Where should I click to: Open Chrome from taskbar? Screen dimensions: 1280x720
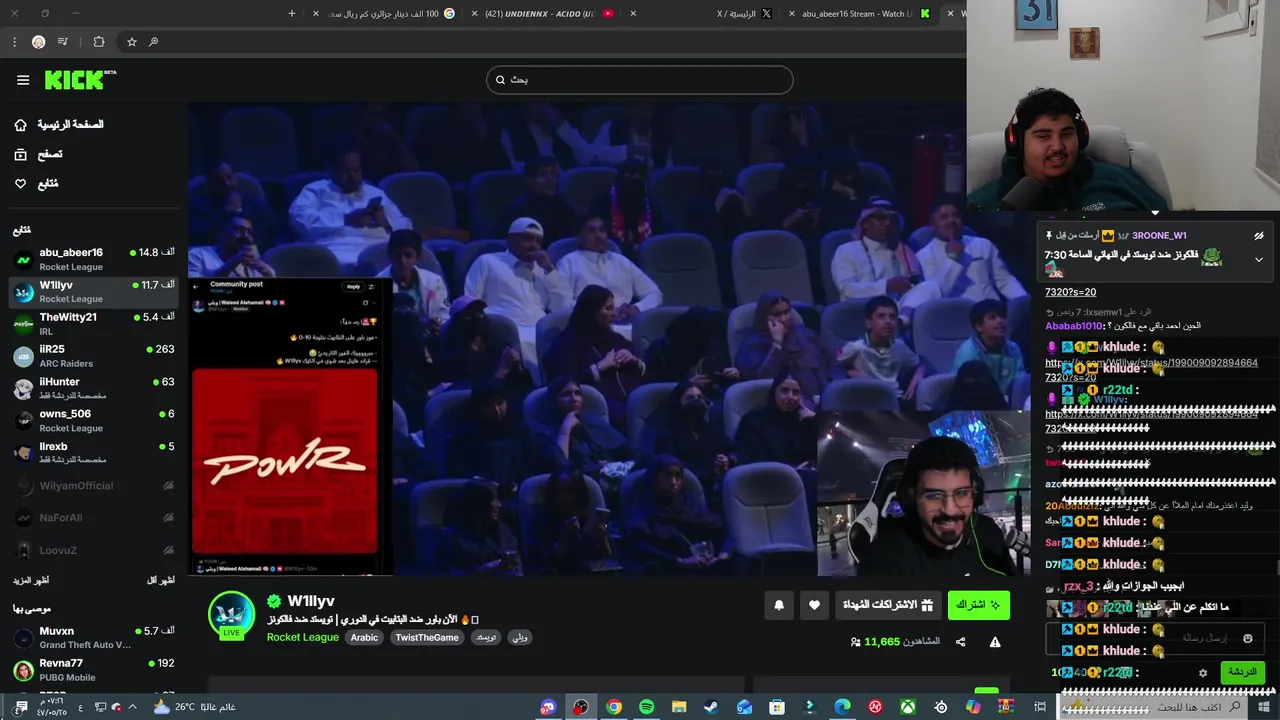(614, 707)
